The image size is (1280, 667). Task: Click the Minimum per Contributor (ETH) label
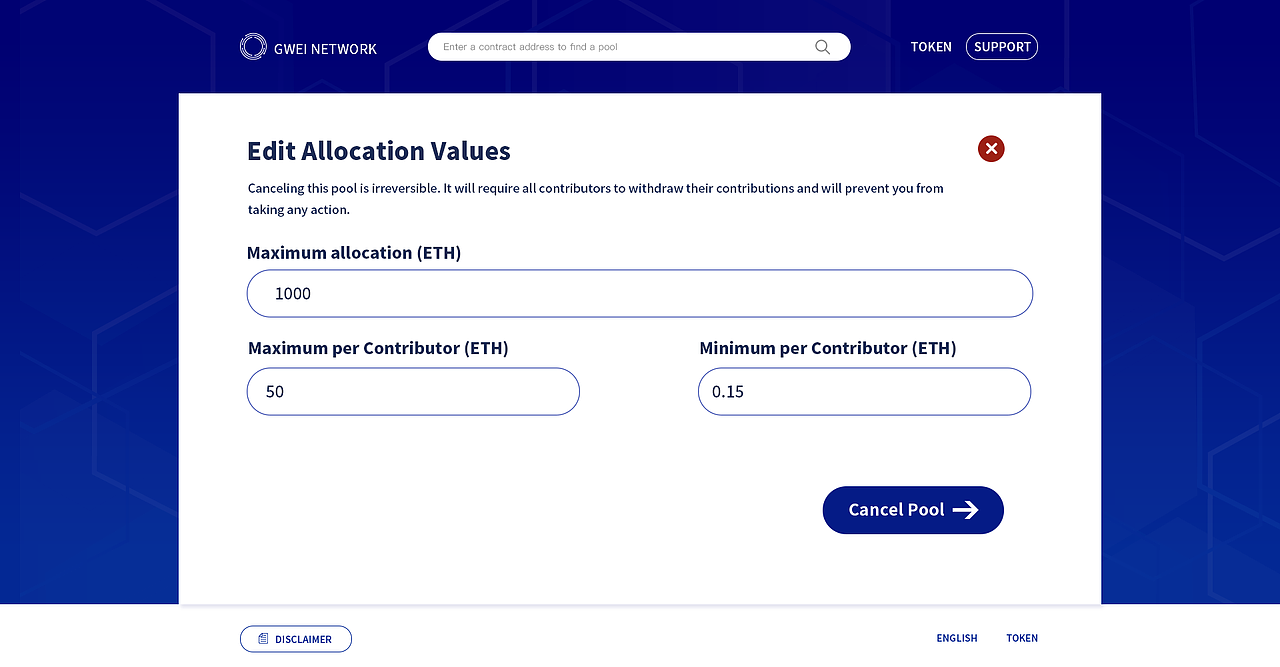(x=828, y=348)
